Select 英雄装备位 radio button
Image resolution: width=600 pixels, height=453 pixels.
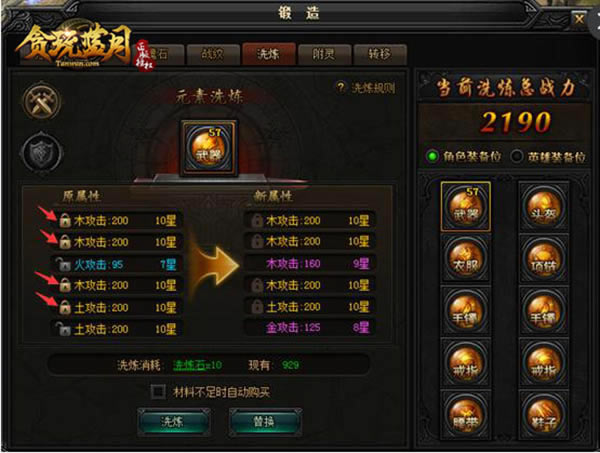click(517, 156)
